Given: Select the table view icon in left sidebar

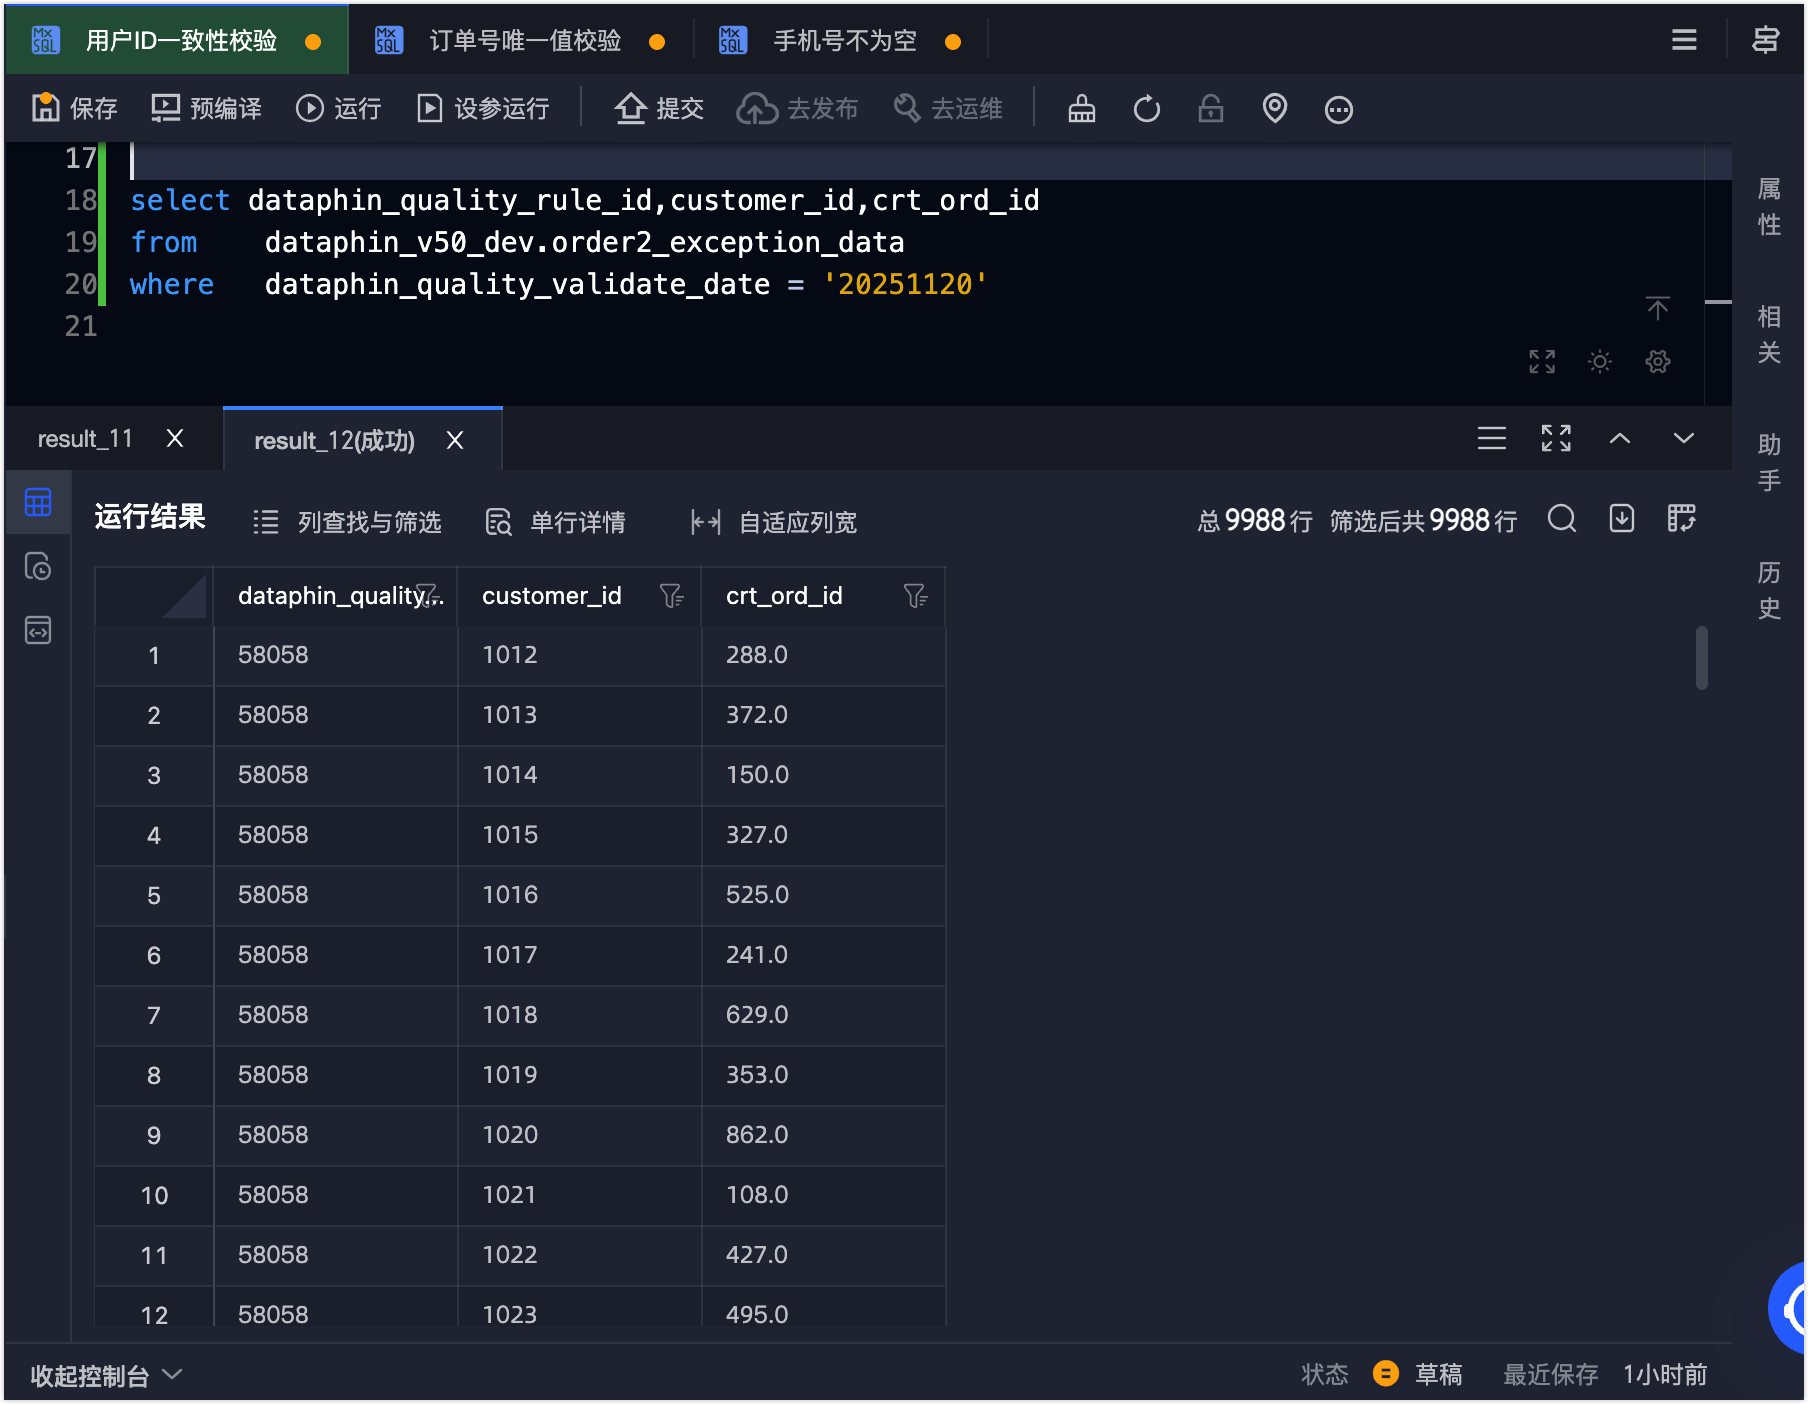Looking at the screenshot, I should coord(38,502).
